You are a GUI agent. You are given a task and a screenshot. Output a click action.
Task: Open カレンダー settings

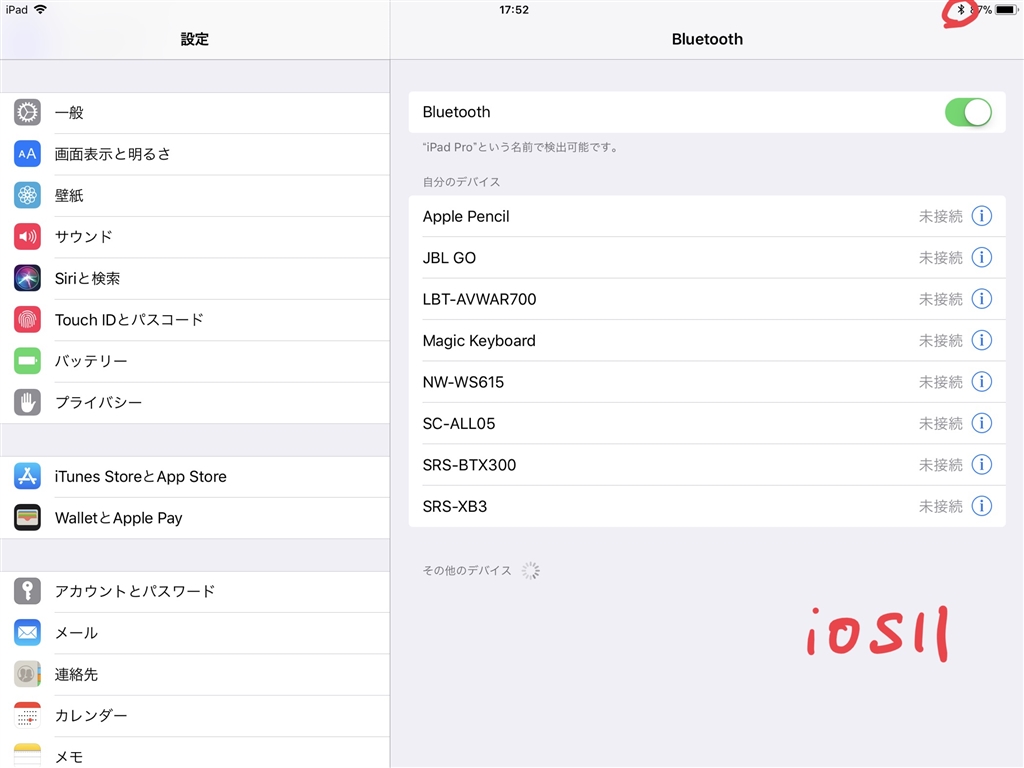pos(195,715)
